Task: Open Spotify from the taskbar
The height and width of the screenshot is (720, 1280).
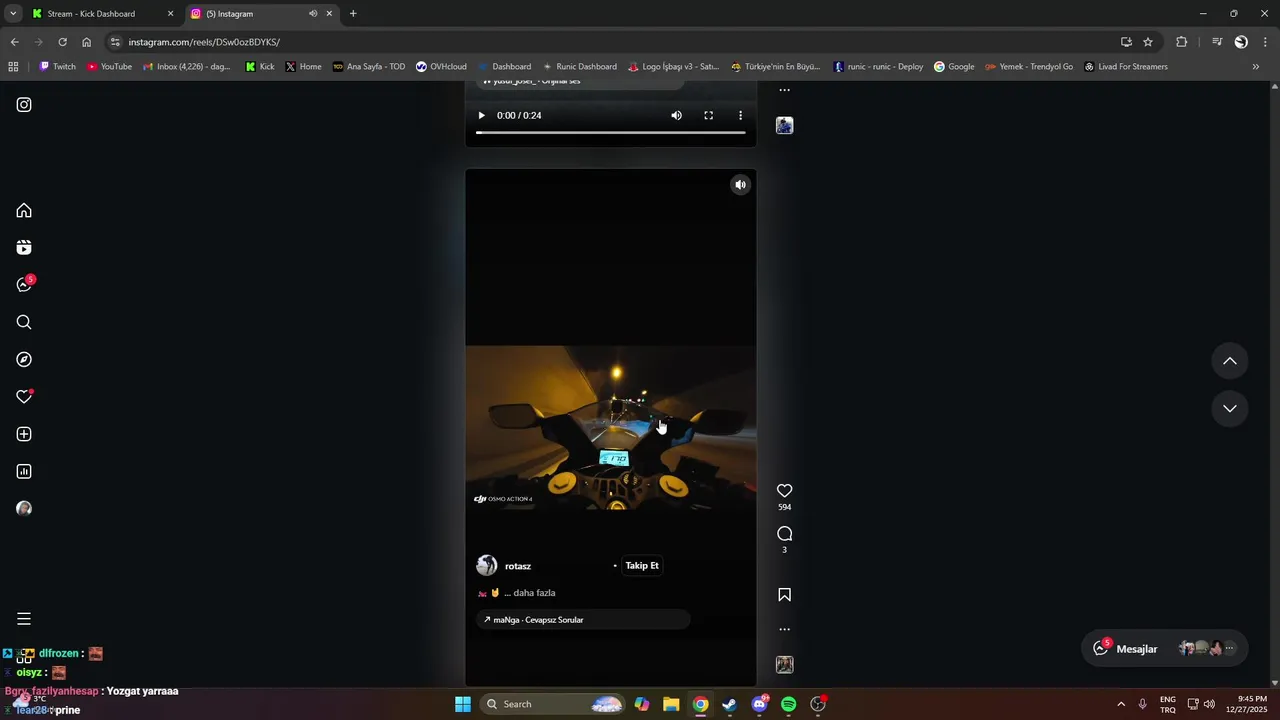Action: (788, 704)
